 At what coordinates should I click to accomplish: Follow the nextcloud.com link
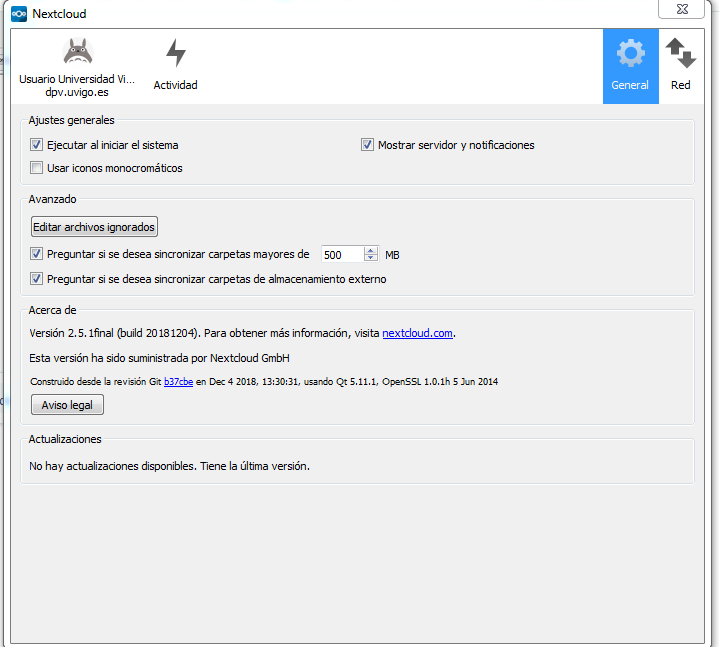tap(419, 333)
